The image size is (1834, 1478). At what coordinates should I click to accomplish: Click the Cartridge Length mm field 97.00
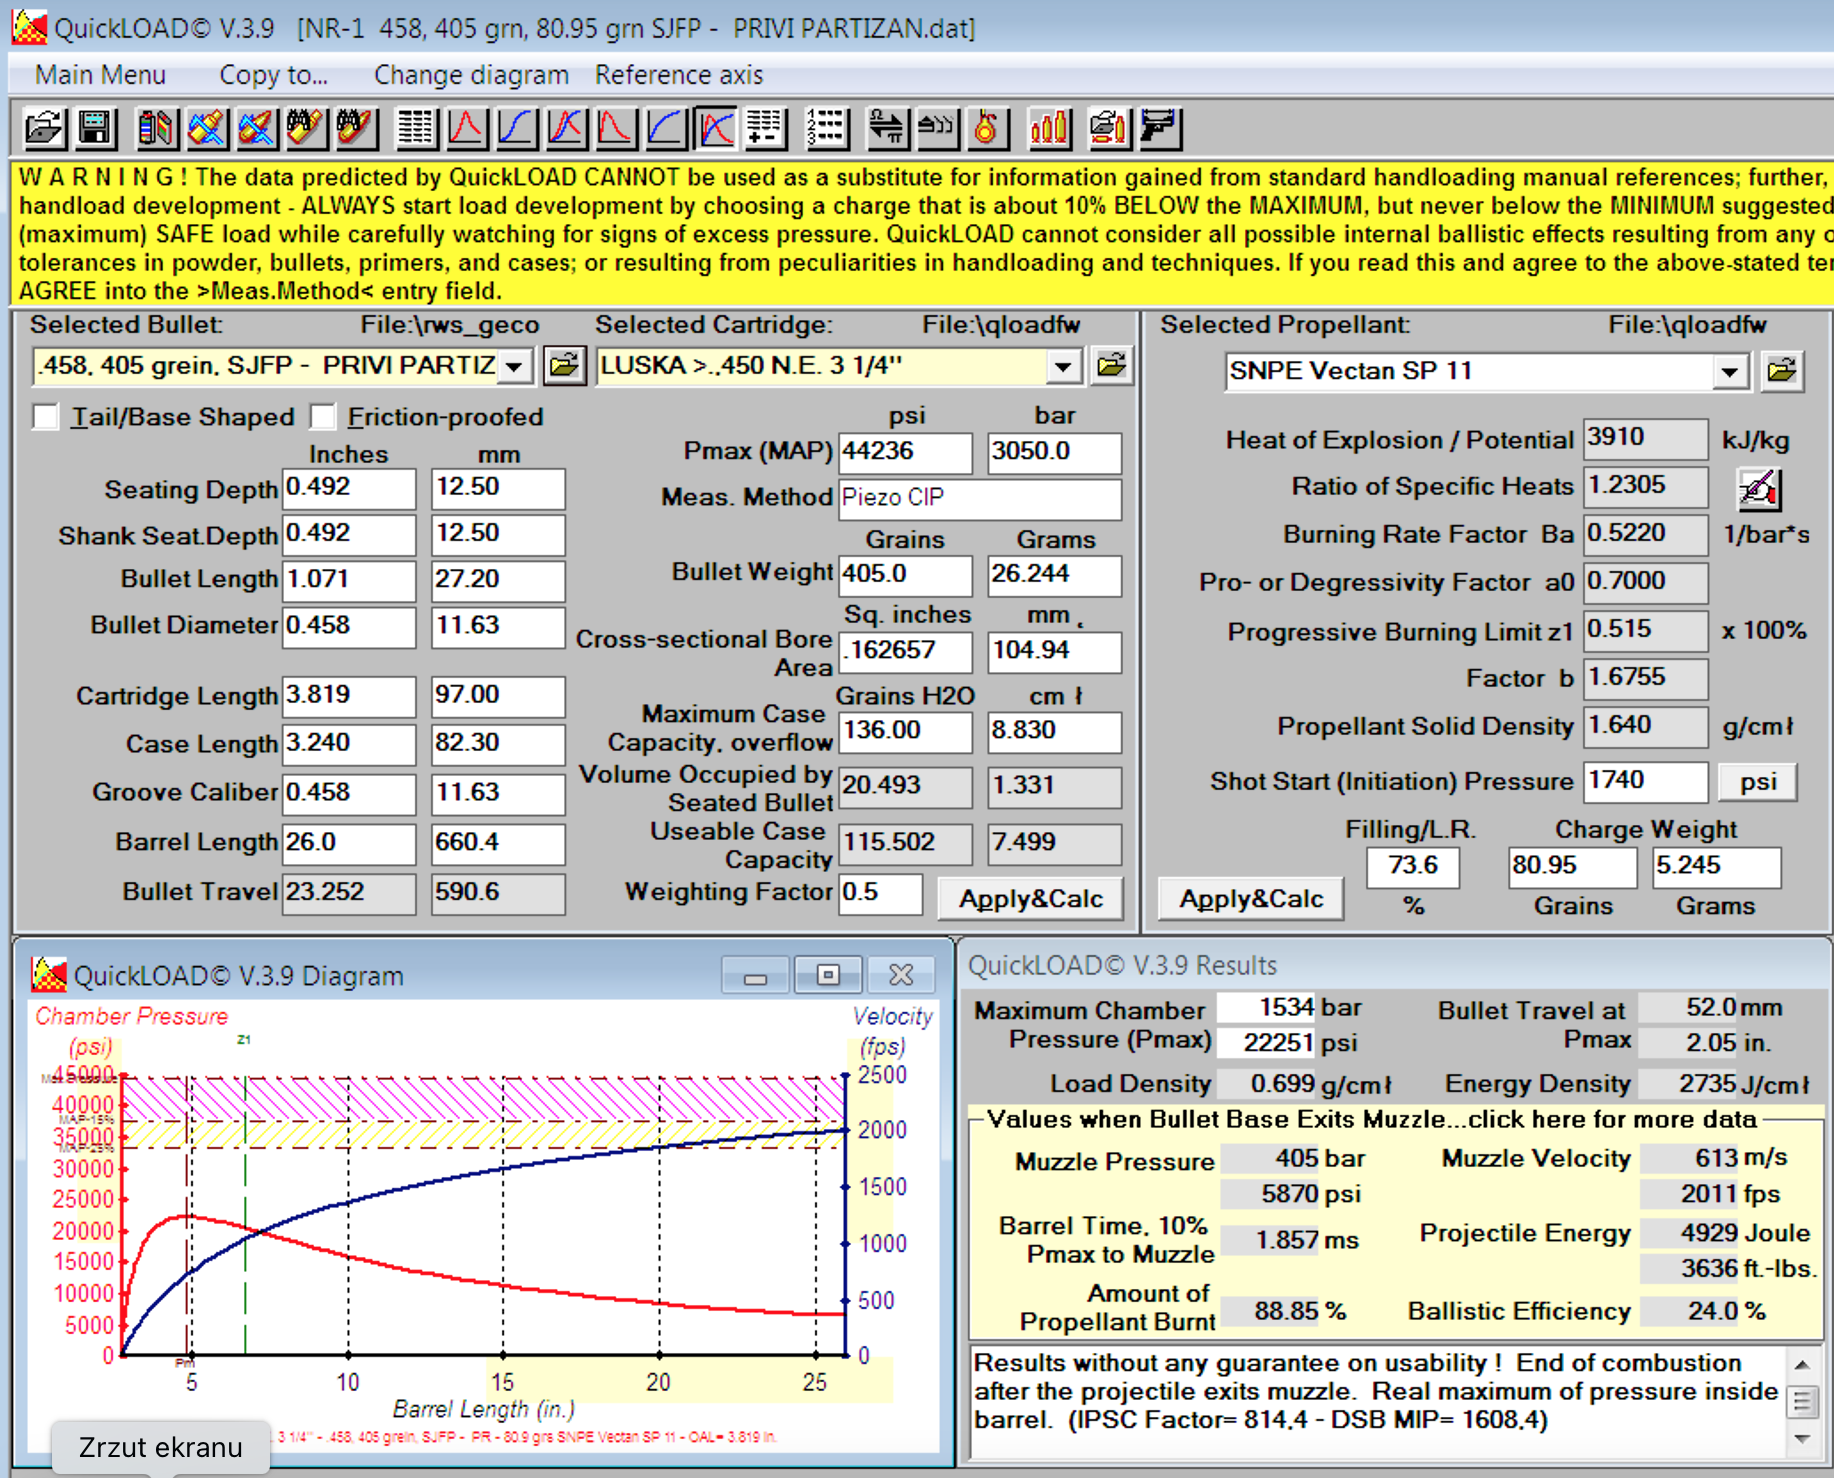(498, 696)
